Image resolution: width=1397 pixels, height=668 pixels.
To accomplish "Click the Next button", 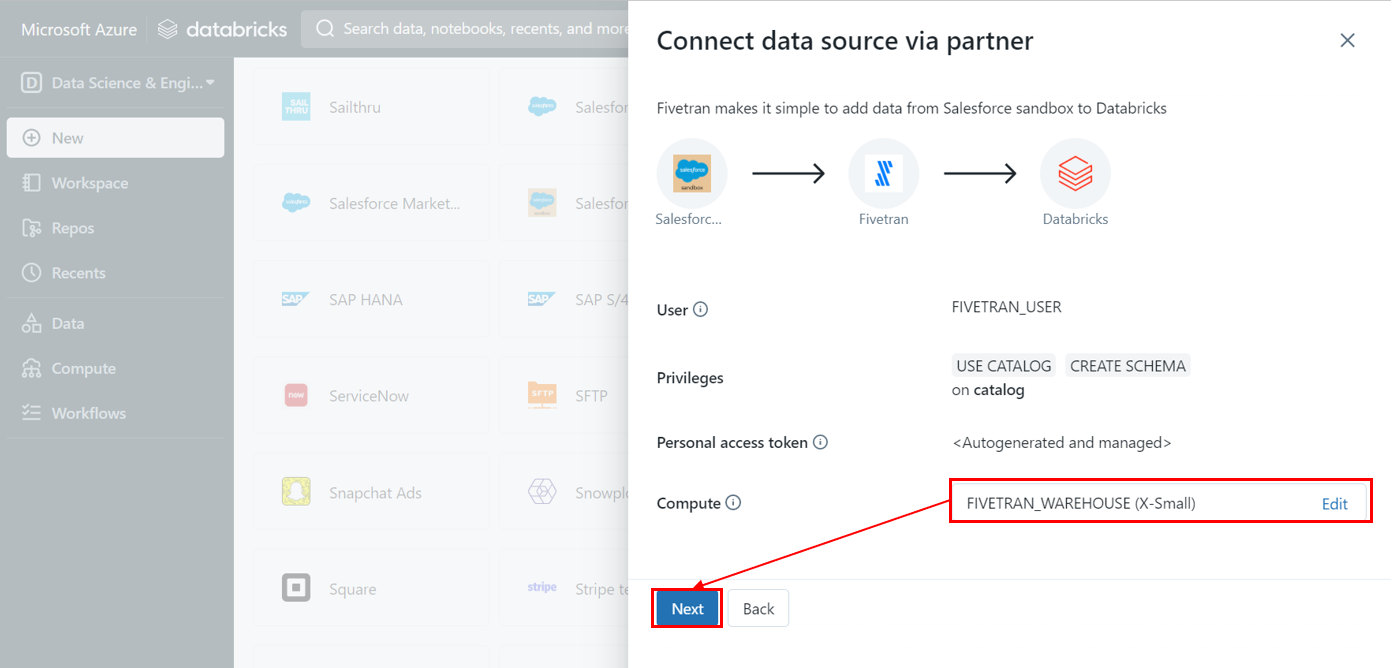I will tap(687, 608).
